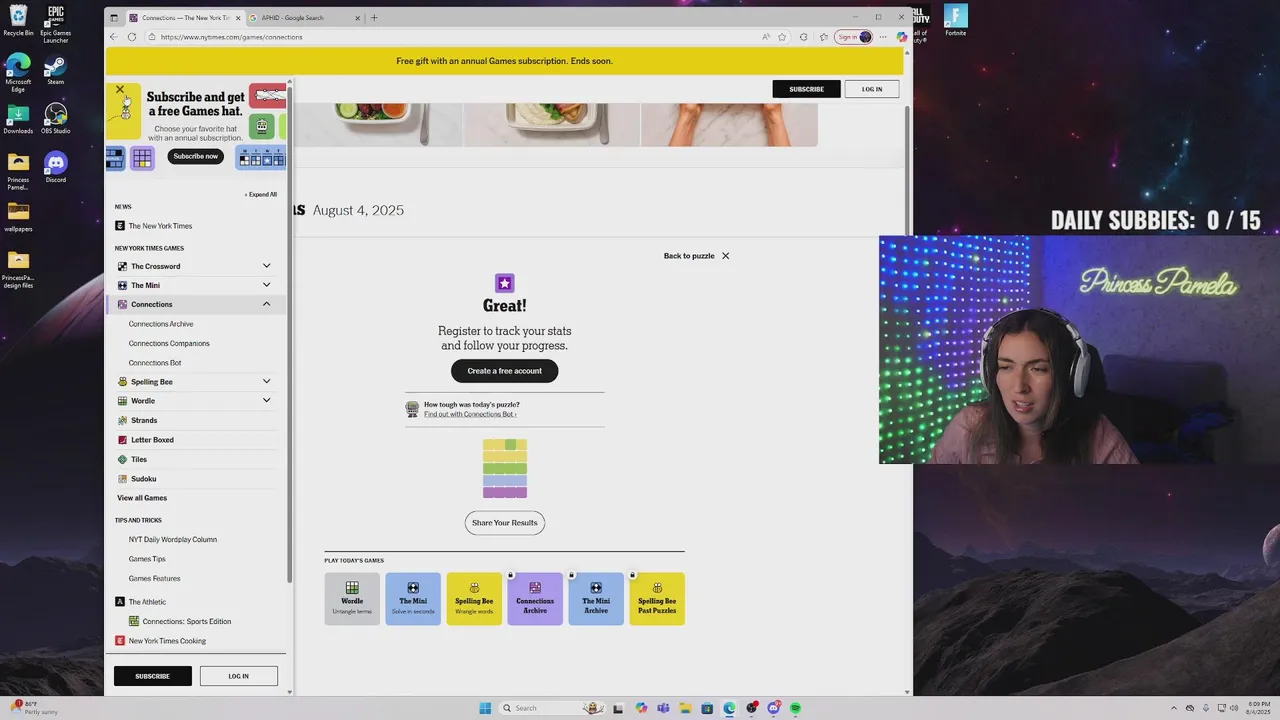The width and height of the screenshot is (1280, 720).
Task: Click the Wordle game card
Action: pos(352,599)
